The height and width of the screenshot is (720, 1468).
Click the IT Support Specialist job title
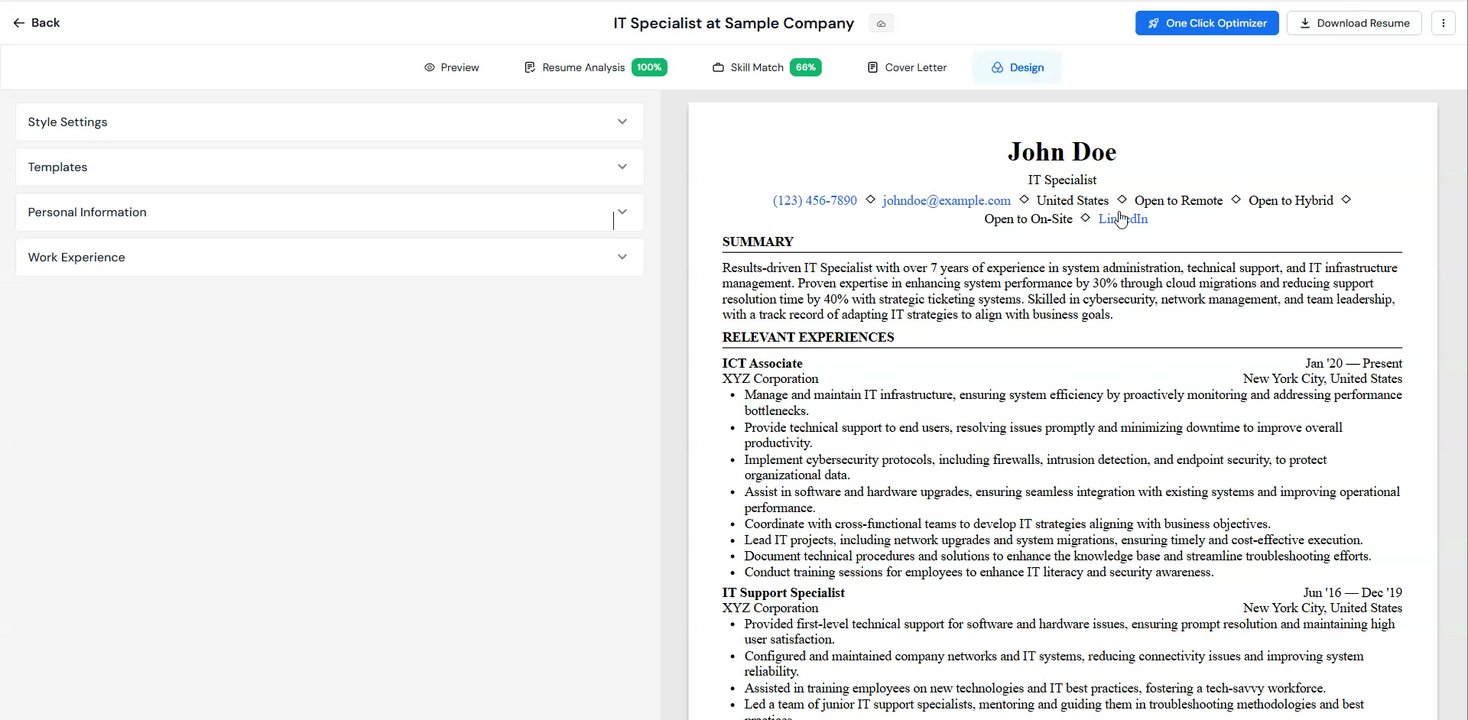(783, 593)
